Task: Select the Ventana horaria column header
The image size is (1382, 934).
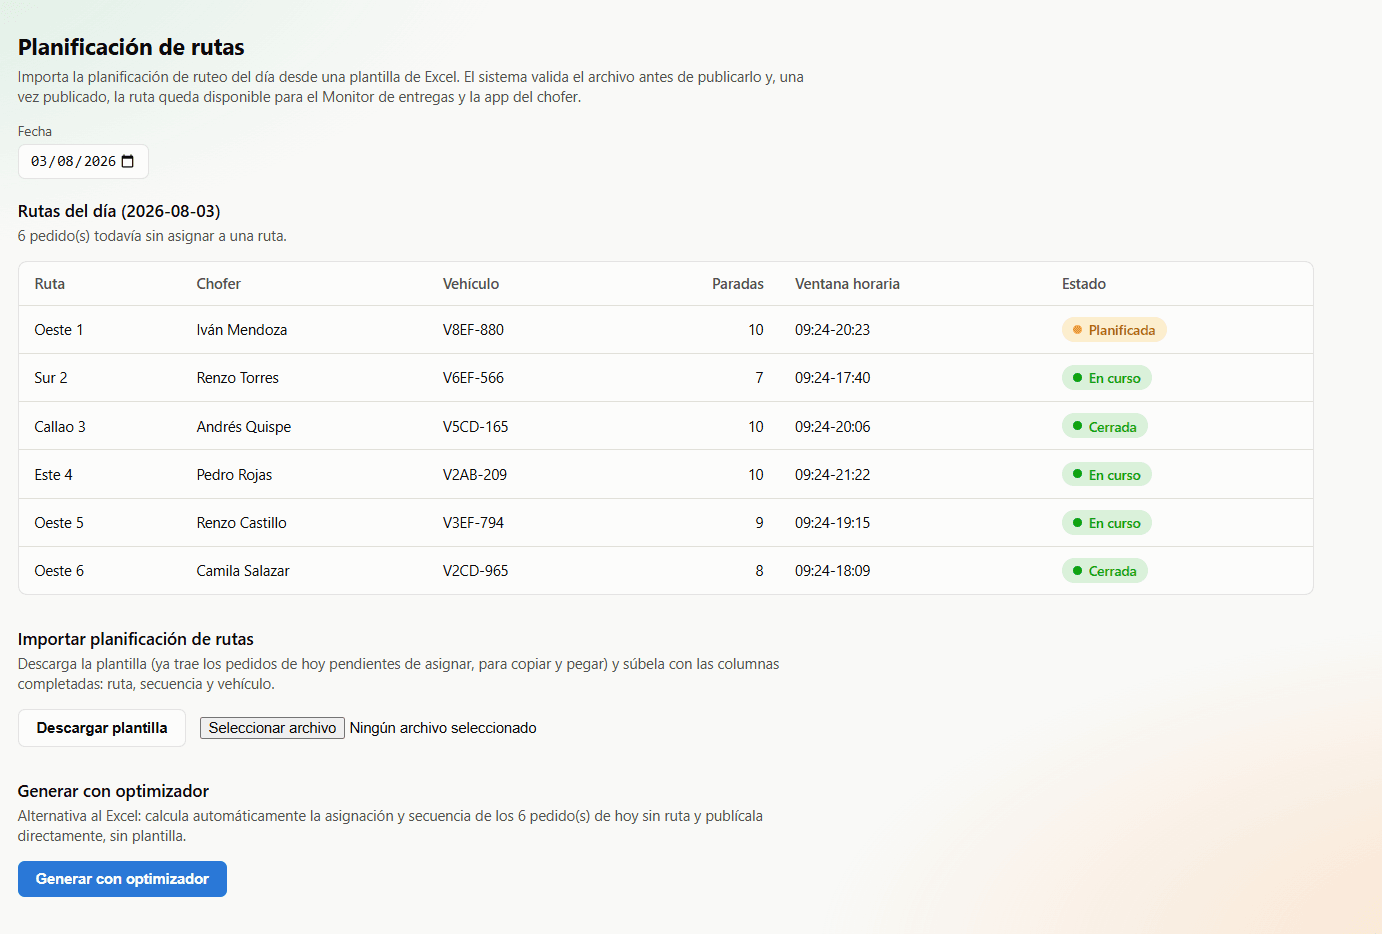Action: click(847, 284)
